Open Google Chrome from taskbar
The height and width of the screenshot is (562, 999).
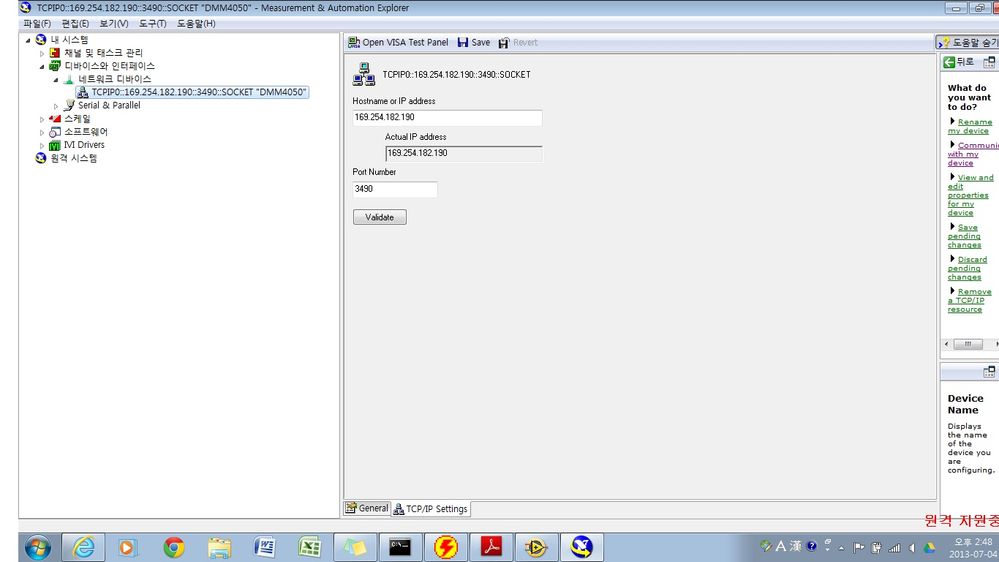coord(173,547)
